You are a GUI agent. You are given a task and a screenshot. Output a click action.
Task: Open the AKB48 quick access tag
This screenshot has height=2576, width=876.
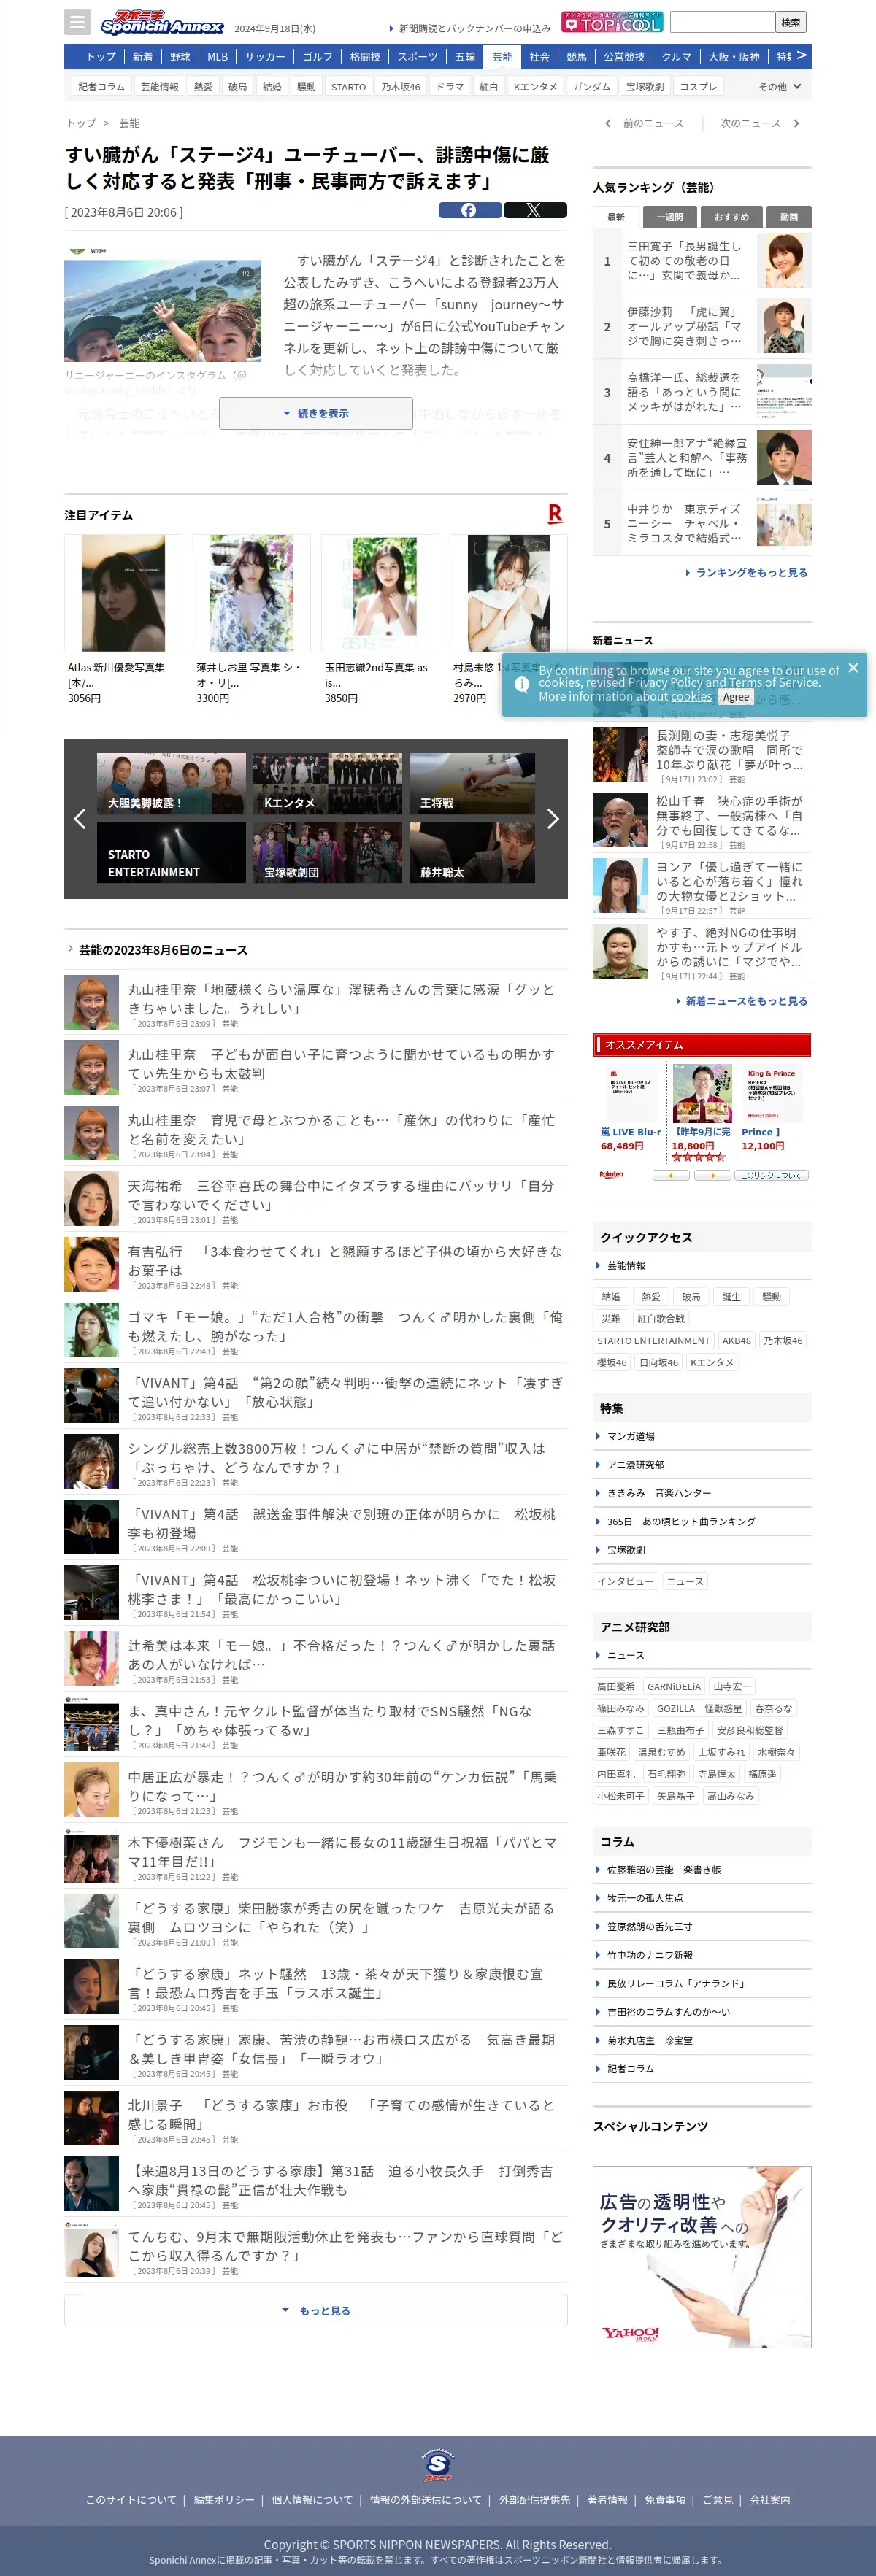[x=737, y=1341]
